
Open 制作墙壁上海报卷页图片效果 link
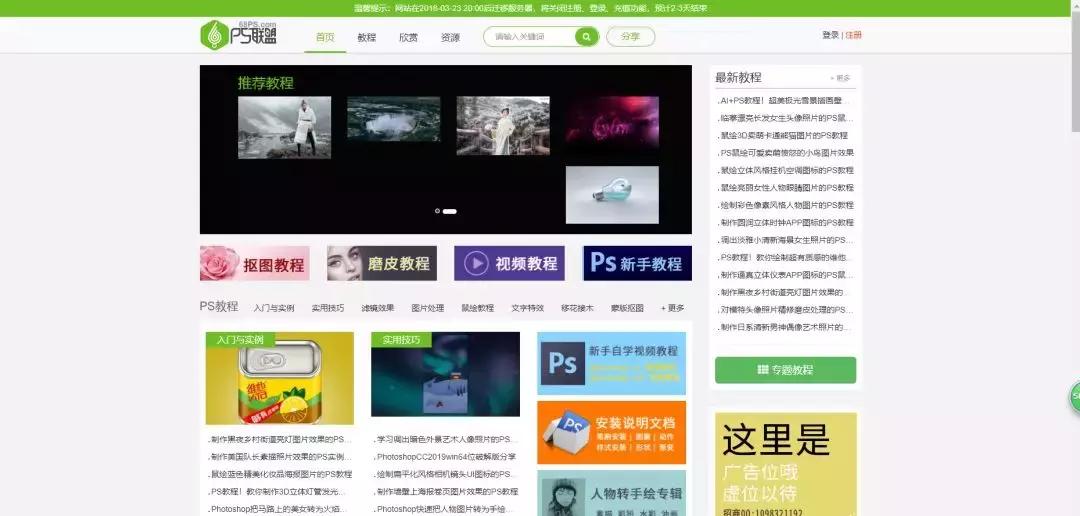446,492
